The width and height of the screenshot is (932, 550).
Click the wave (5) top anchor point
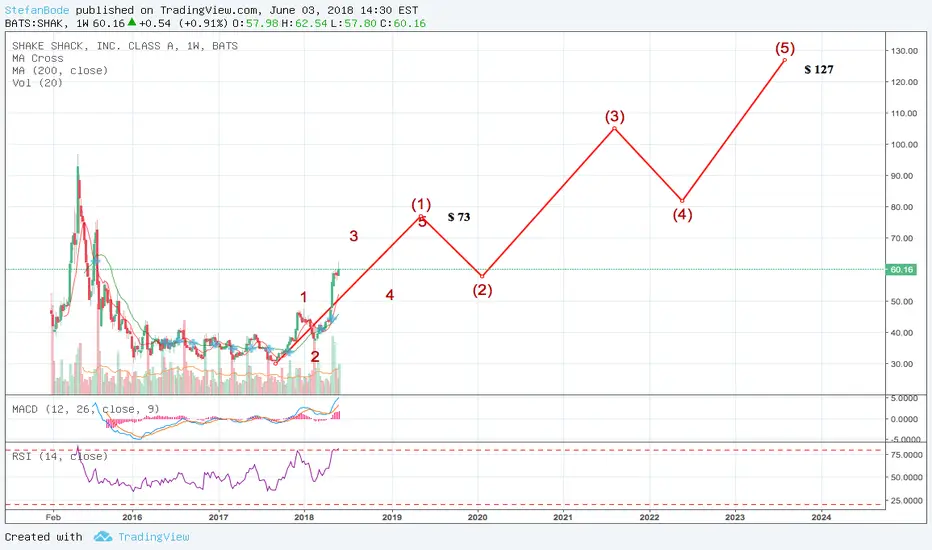[785, 60]
